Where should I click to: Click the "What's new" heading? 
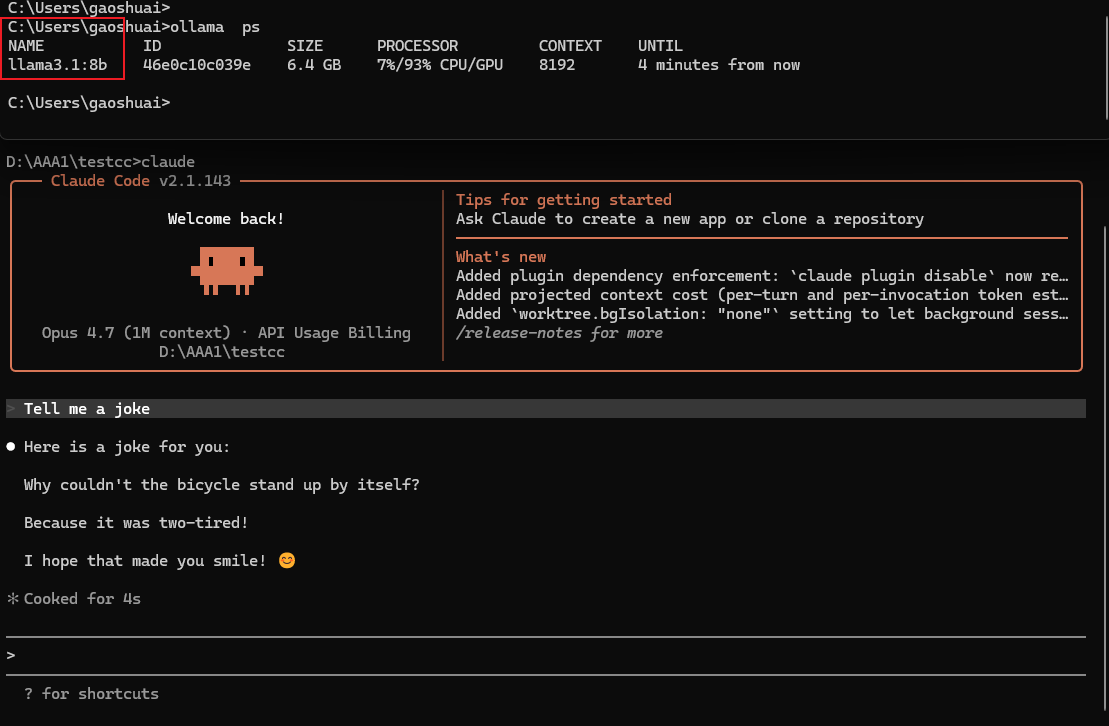[501, 257]
